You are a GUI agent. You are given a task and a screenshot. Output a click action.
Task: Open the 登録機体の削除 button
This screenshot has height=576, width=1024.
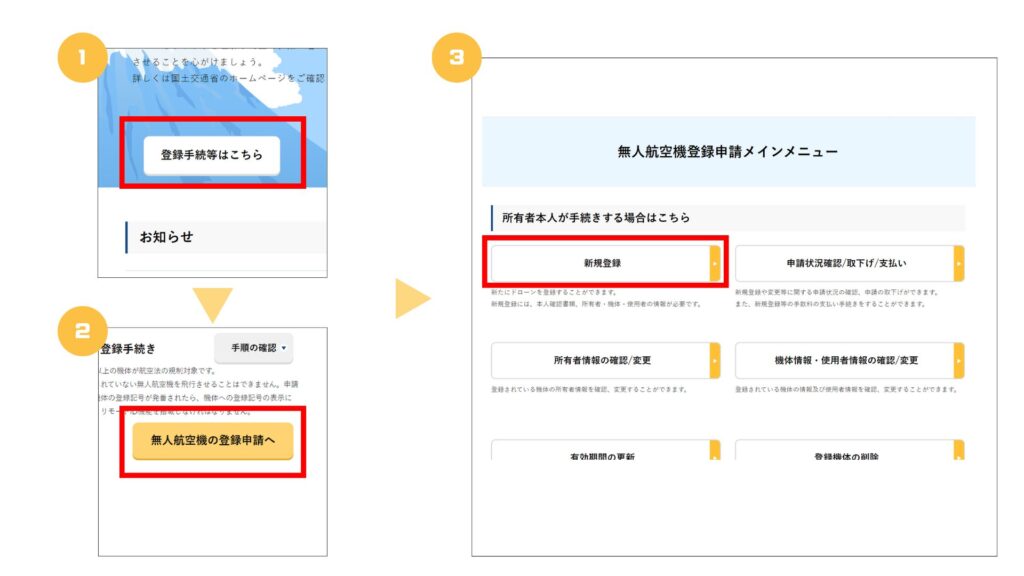[x=845, y=452]
